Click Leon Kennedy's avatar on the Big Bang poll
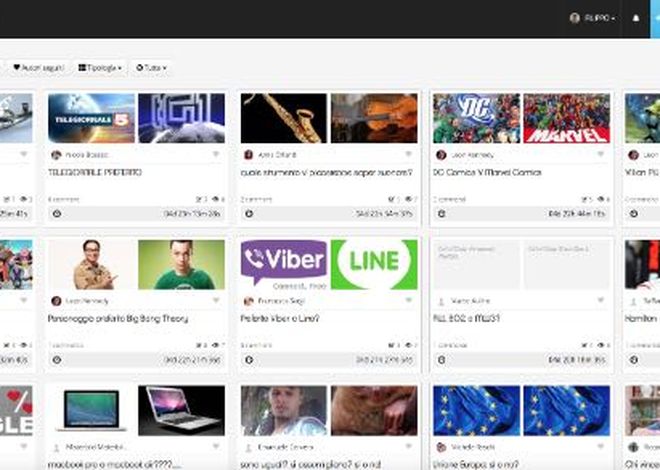This screenshot has height=470, width=660. click(56, 301)
